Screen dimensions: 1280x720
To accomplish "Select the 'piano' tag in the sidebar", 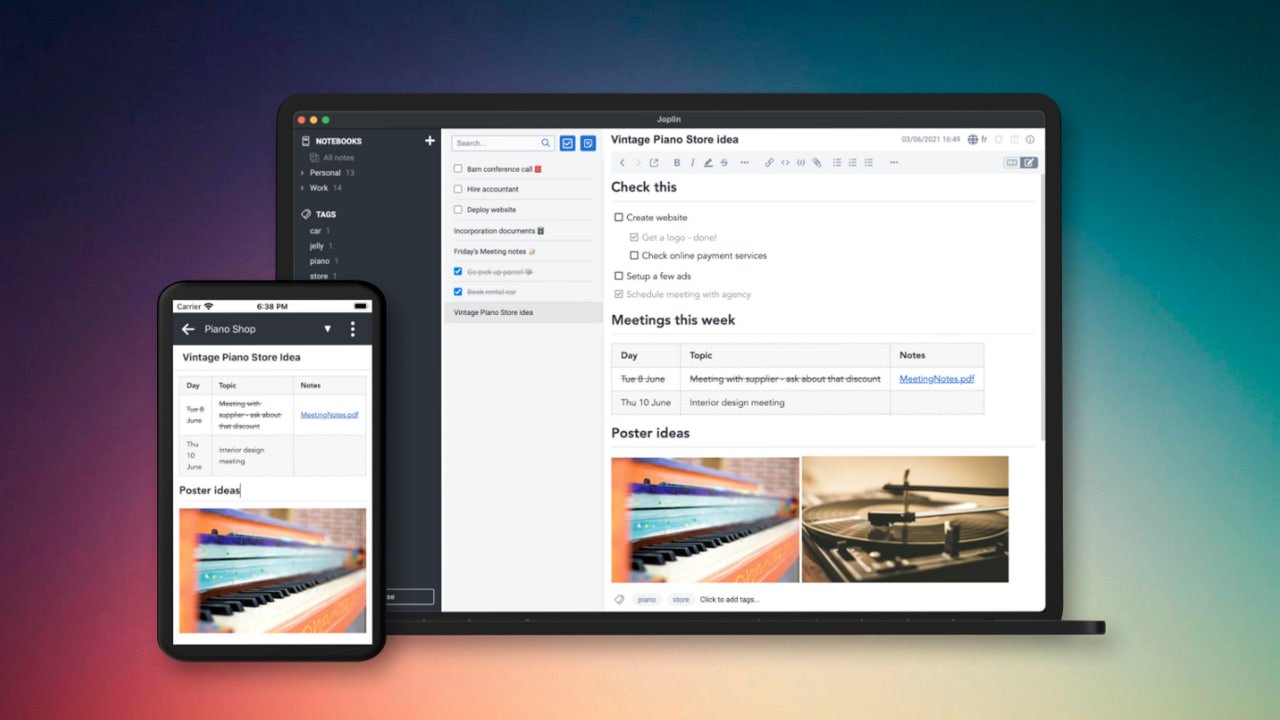I will (x=319, y=261).
